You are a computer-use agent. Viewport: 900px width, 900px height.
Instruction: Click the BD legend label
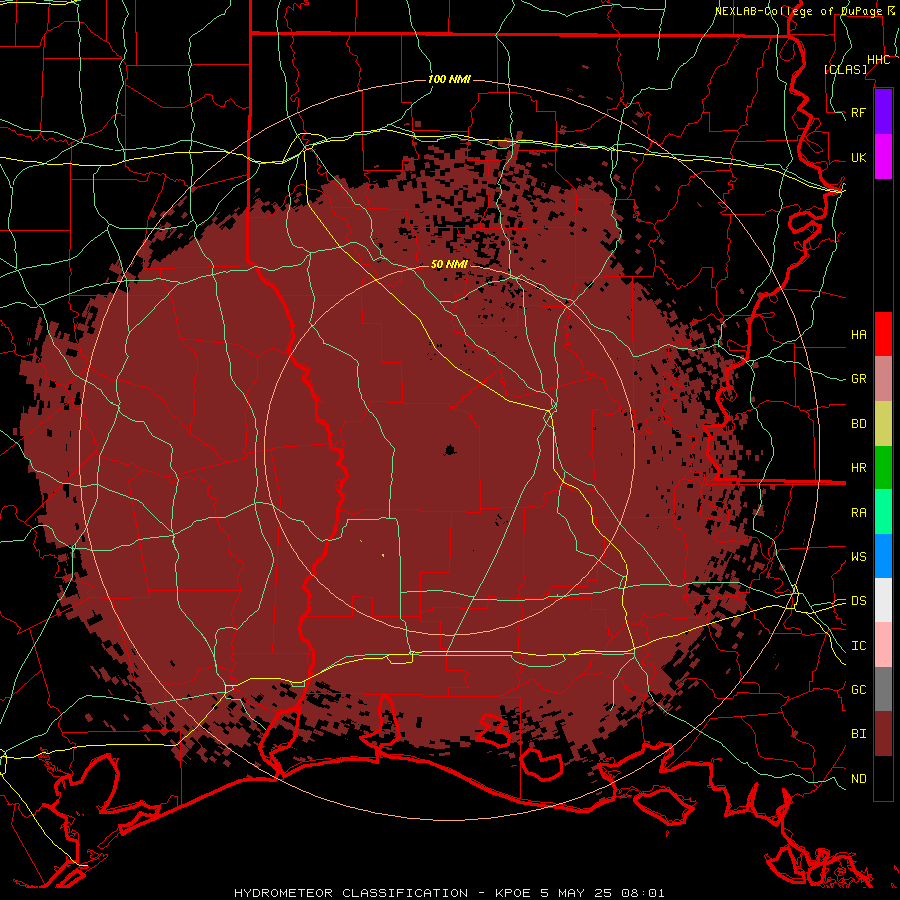[858, 424]
